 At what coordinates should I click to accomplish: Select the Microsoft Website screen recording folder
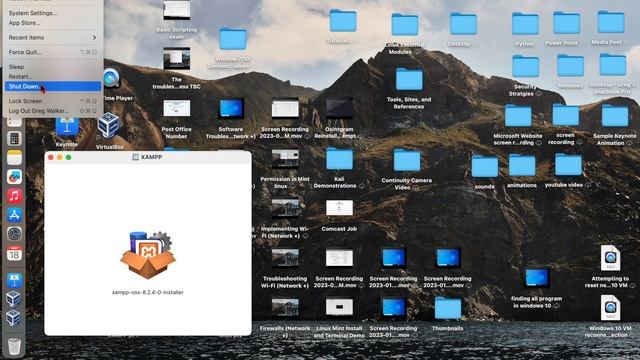pyautogui.click(x=518, y=116)
